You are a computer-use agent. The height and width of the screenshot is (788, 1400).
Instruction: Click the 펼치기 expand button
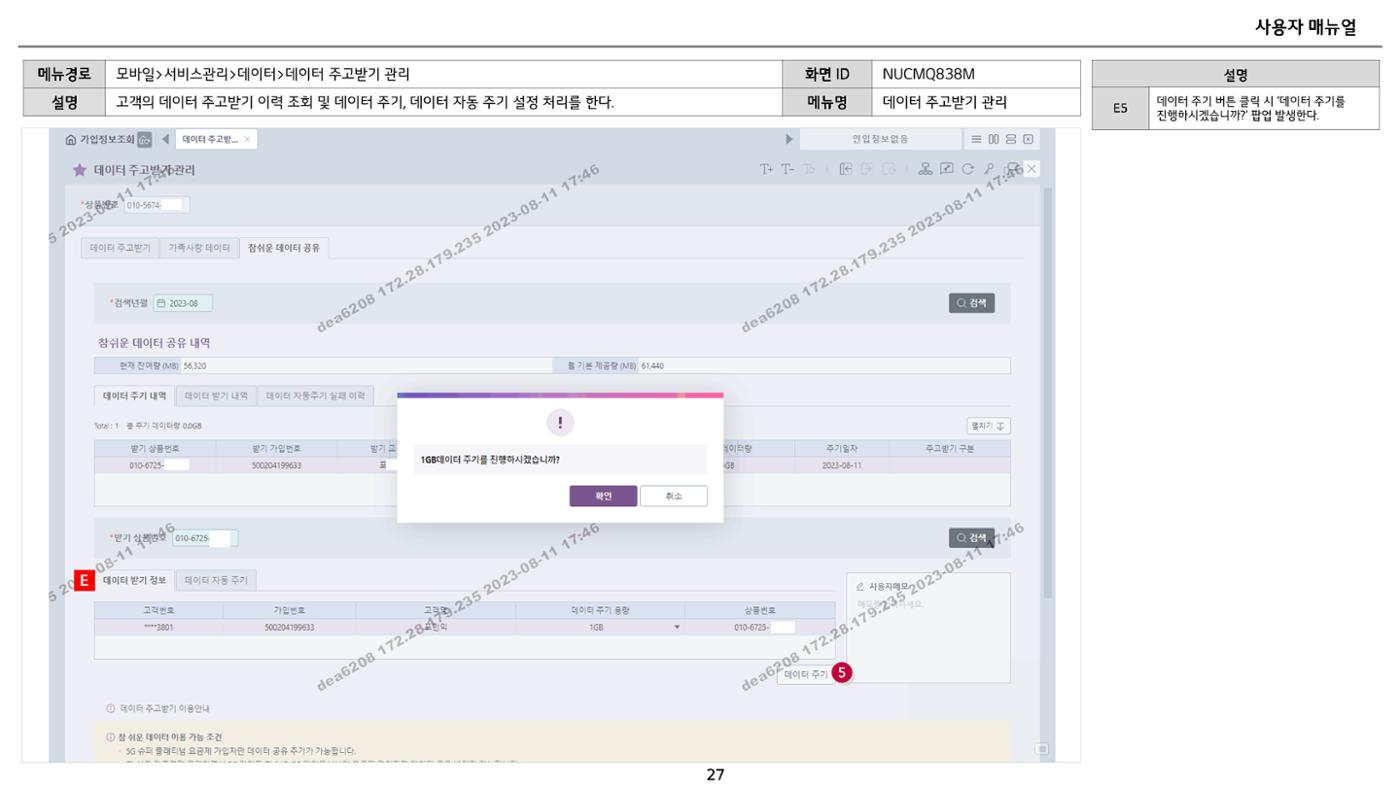(988, 425)
